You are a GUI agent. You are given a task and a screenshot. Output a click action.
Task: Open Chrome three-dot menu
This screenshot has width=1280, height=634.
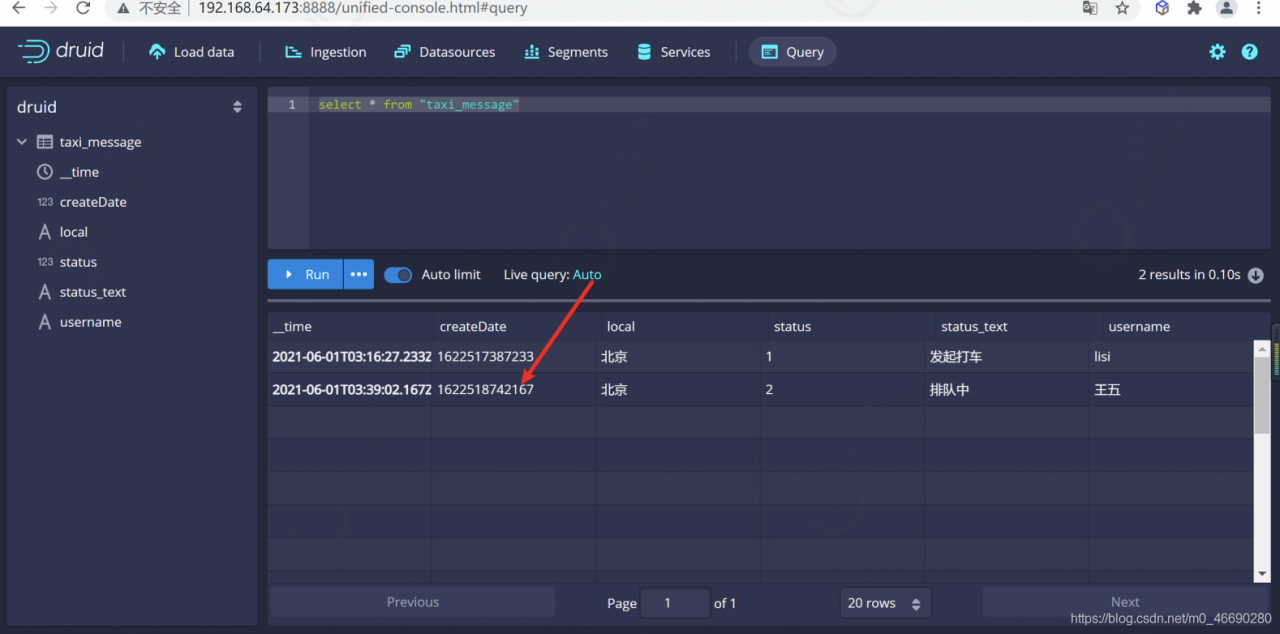pos(1258,8)
